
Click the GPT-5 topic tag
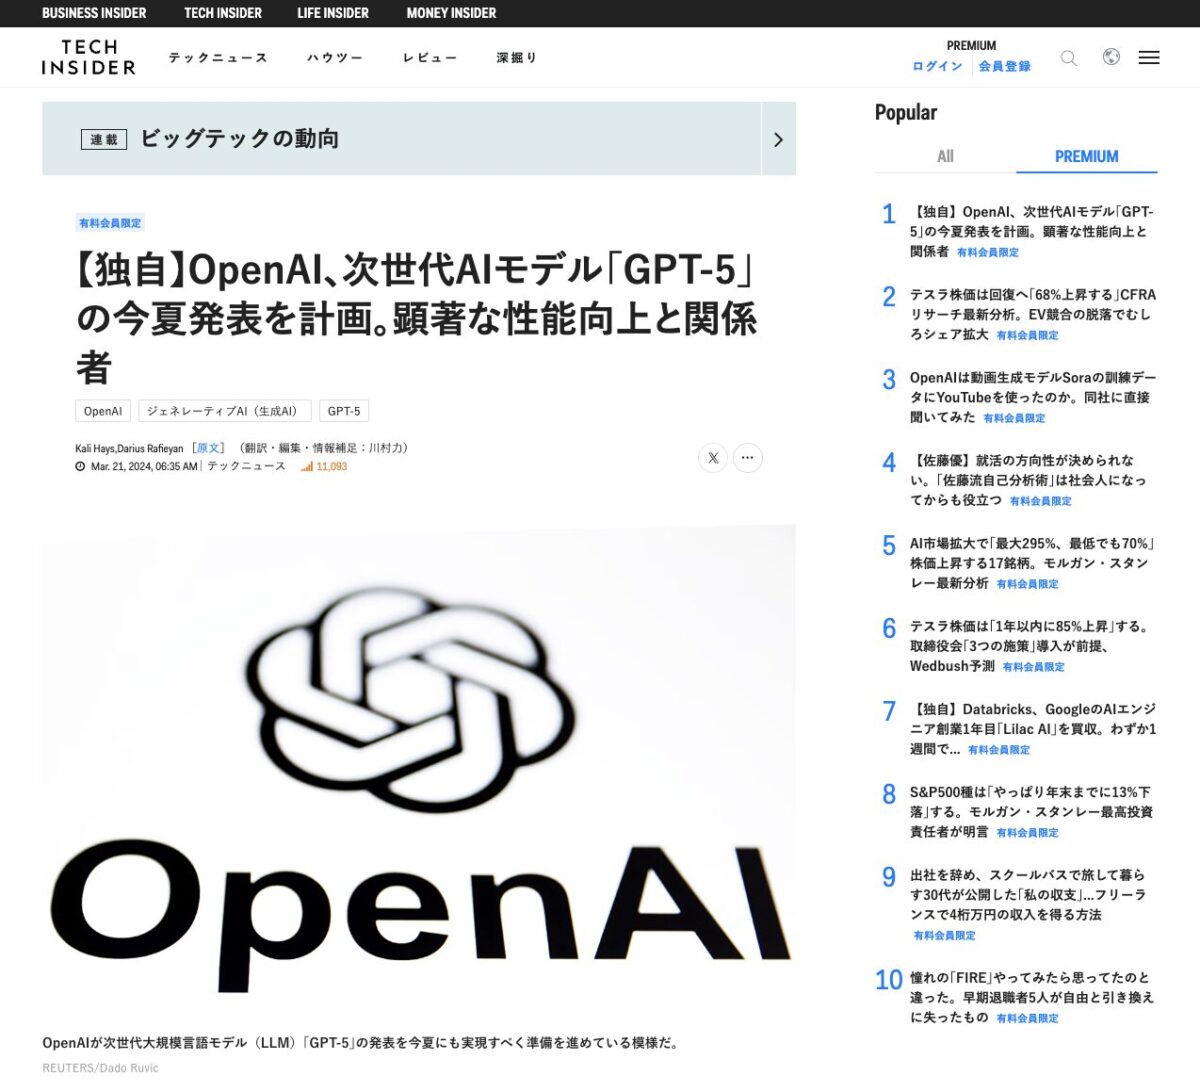344,410
